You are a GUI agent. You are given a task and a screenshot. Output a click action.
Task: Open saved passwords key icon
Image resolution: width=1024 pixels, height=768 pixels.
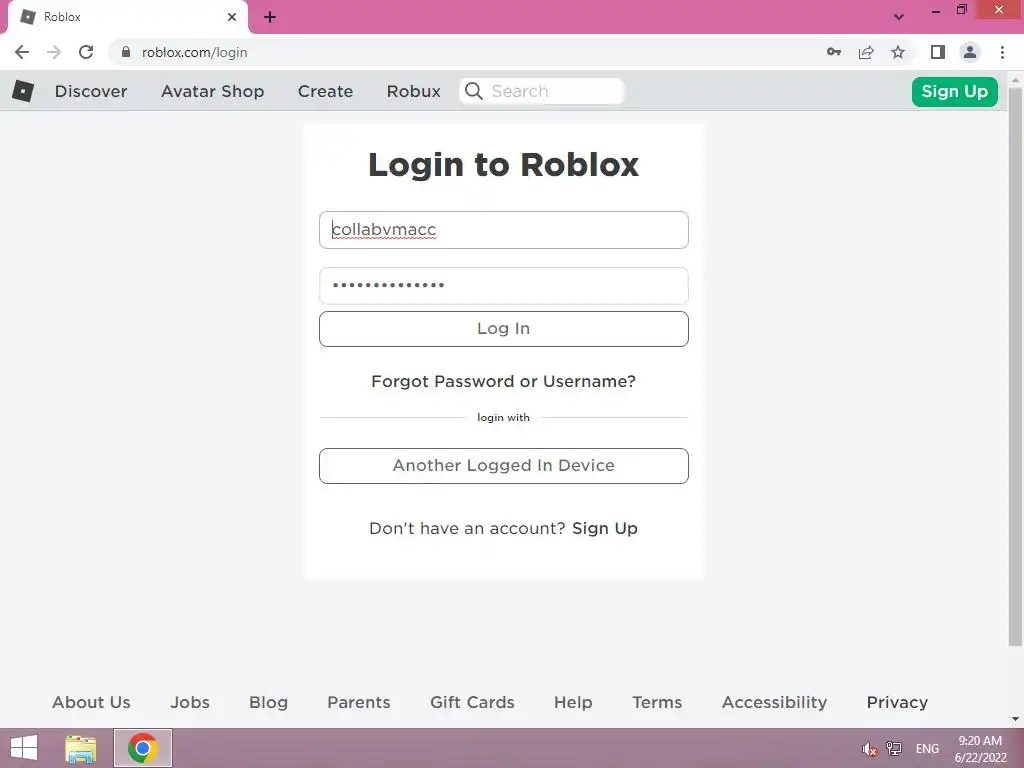pos(833,52)
